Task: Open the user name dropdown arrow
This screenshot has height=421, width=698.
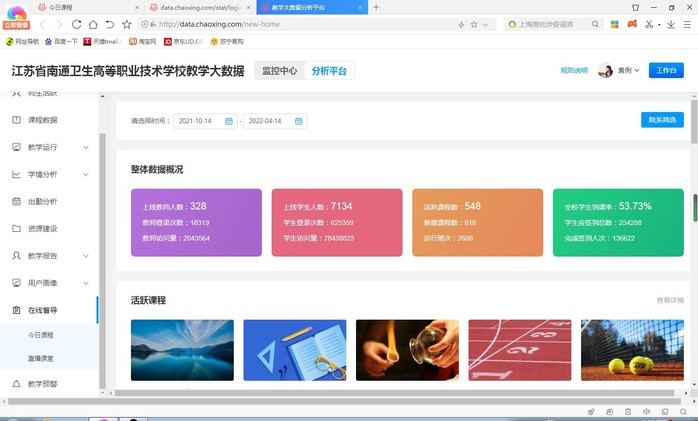Action: (637, 70)
